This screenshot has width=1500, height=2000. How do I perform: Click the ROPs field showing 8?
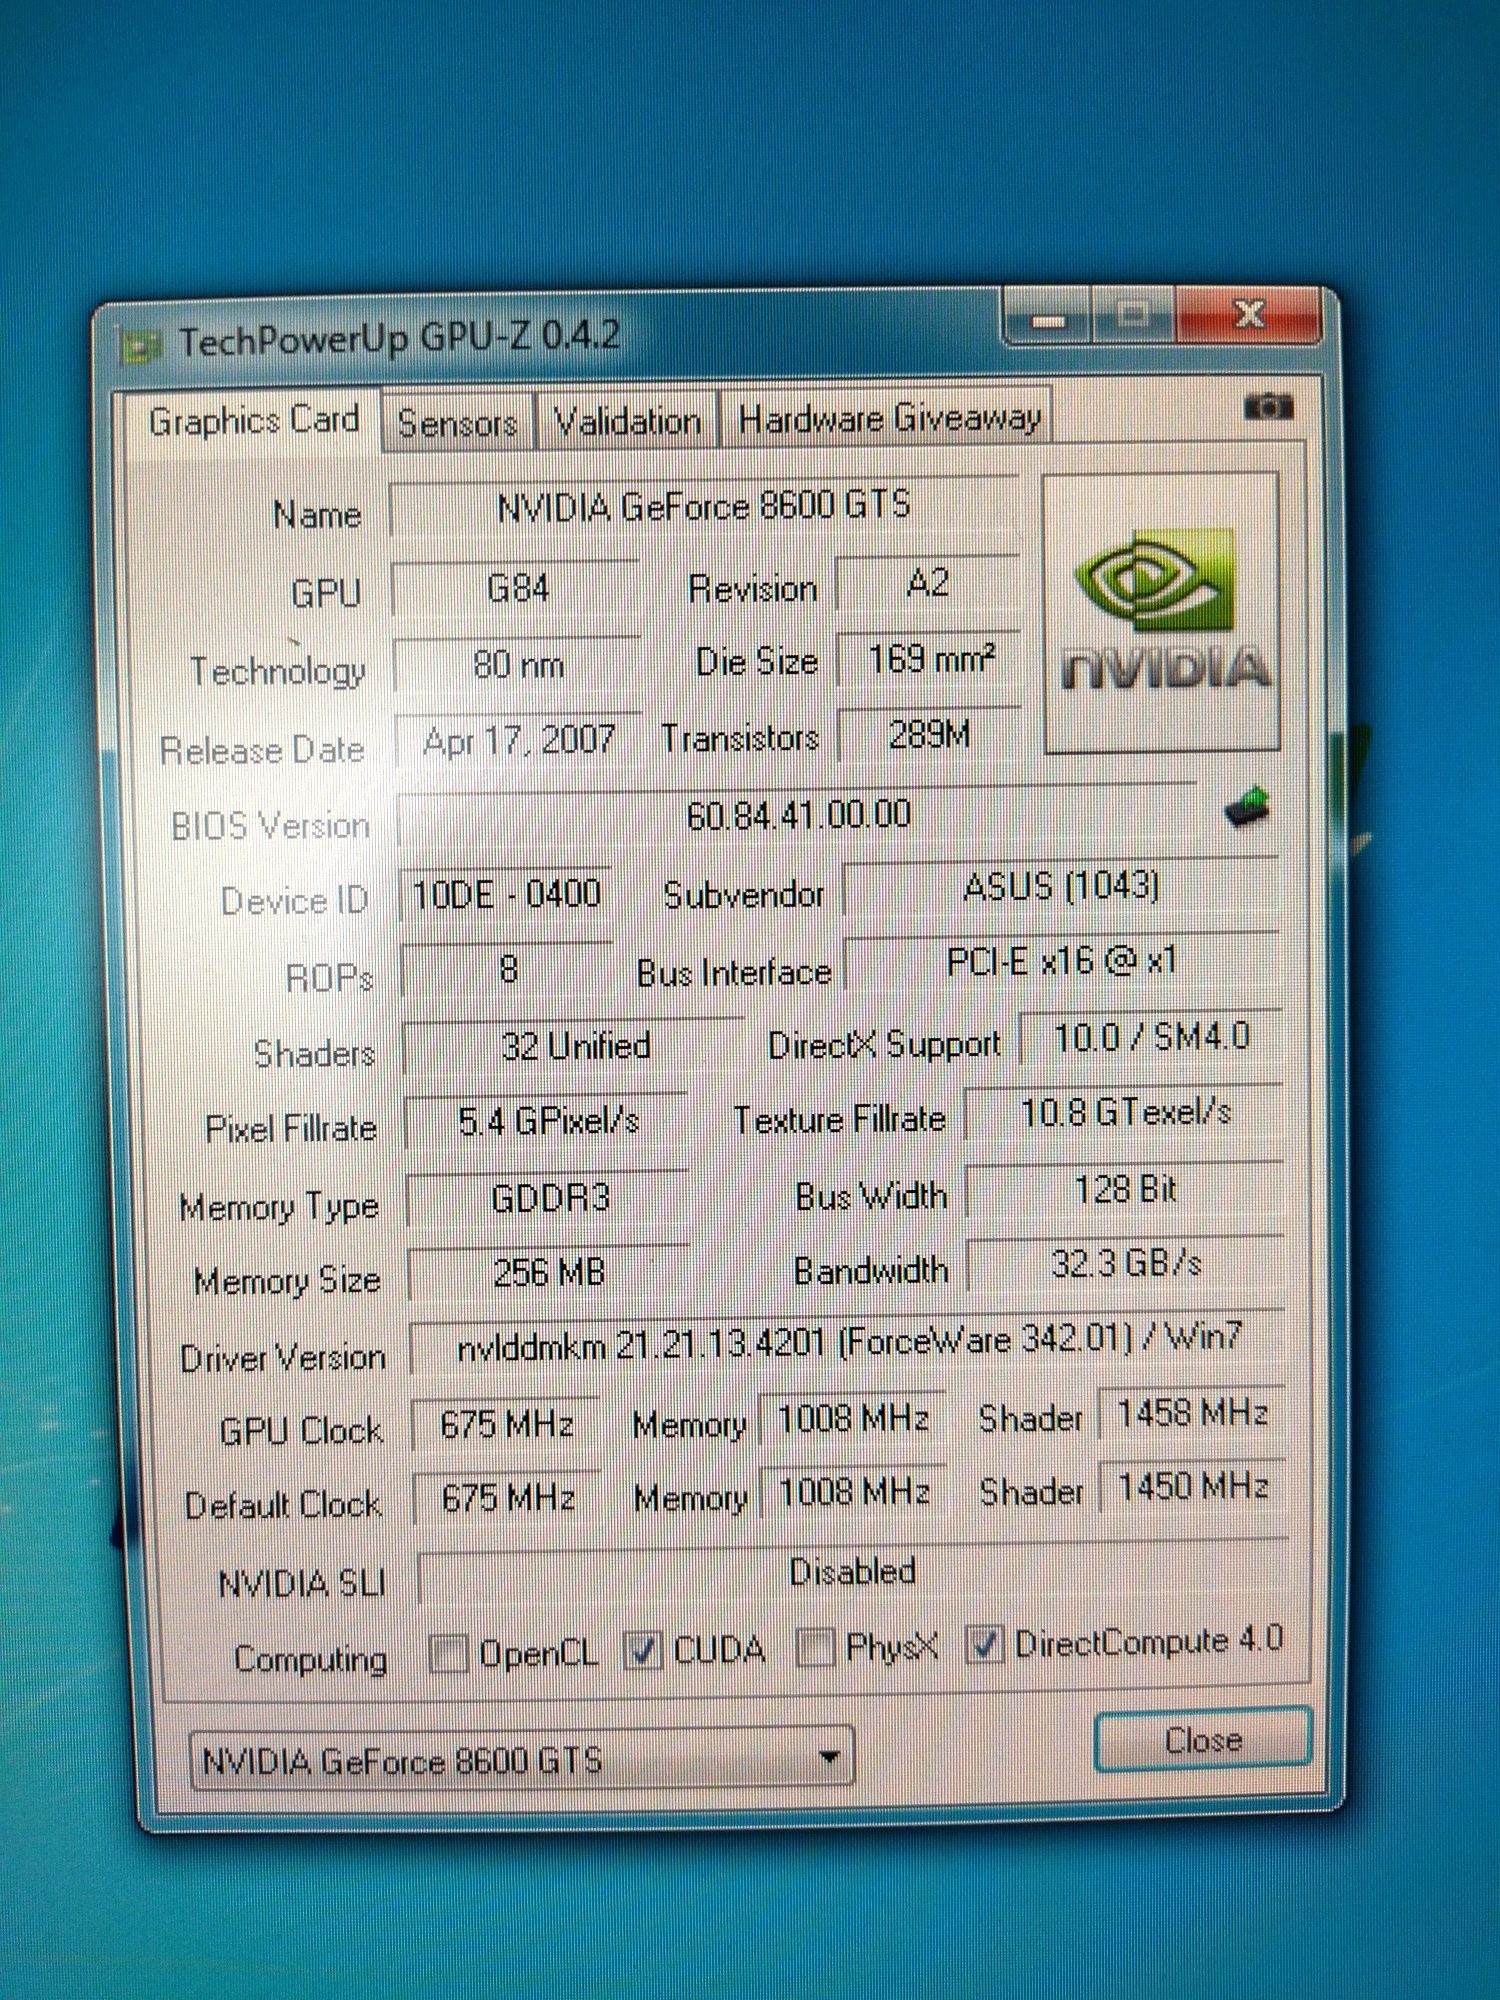[x=507, y=970]
